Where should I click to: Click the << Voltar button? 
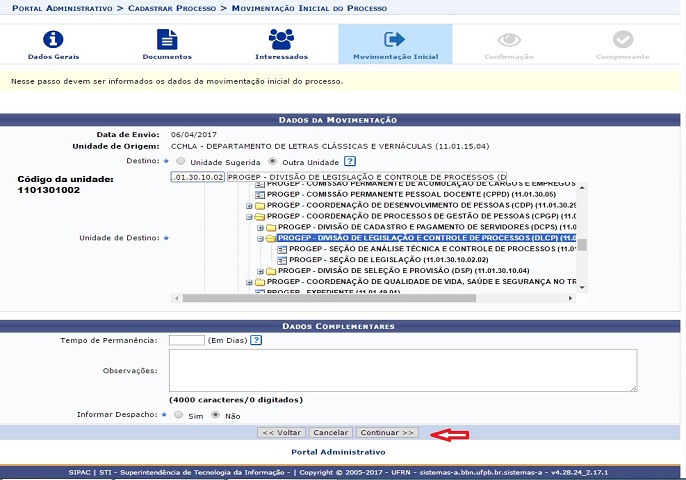click(281, 433)
